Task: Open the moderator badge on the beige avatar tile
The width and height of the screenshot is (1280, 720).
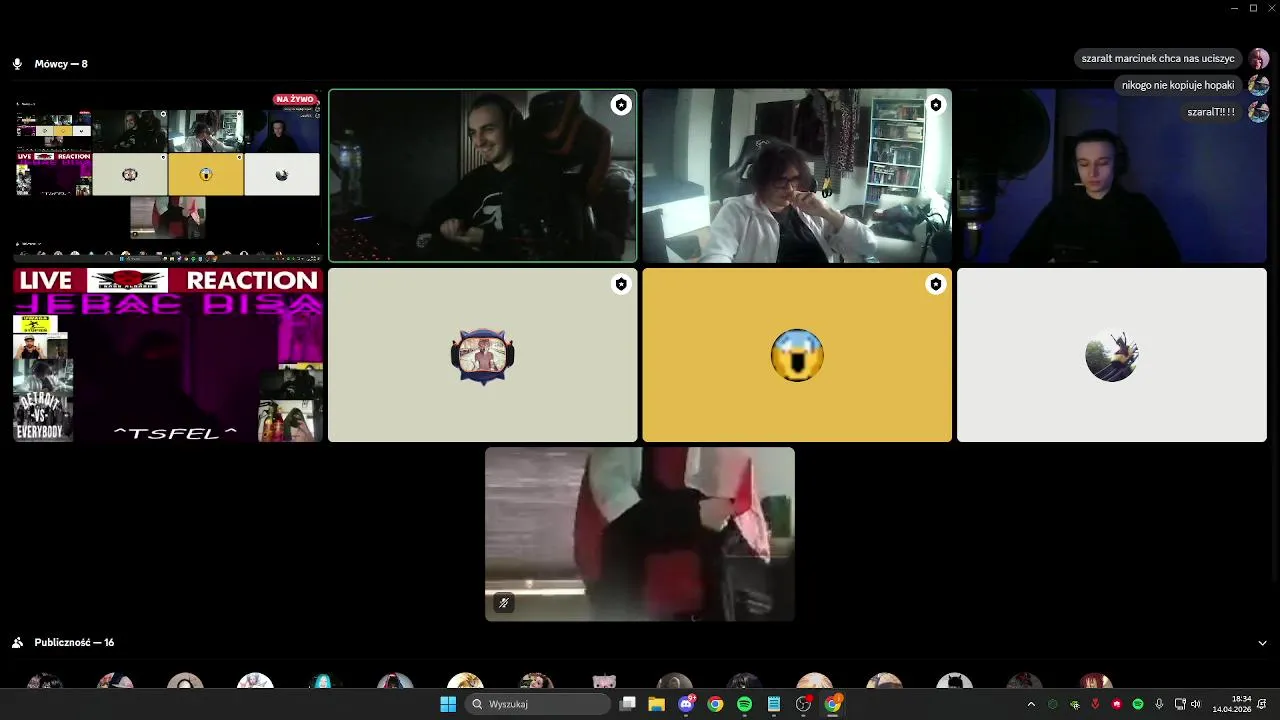Action: point(621,285)
